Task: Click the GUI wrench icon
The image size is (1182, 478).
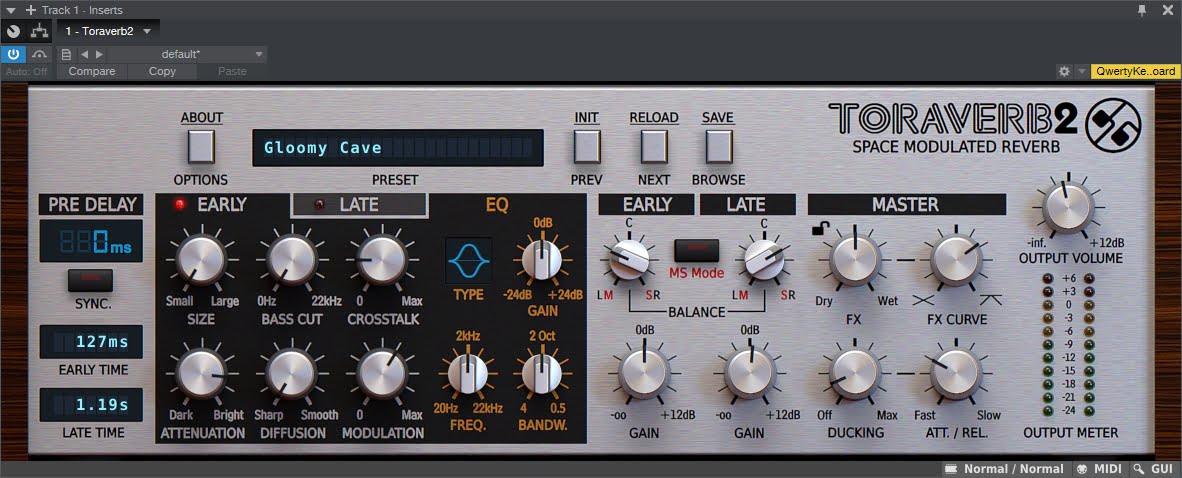Action: (1138, 469)
